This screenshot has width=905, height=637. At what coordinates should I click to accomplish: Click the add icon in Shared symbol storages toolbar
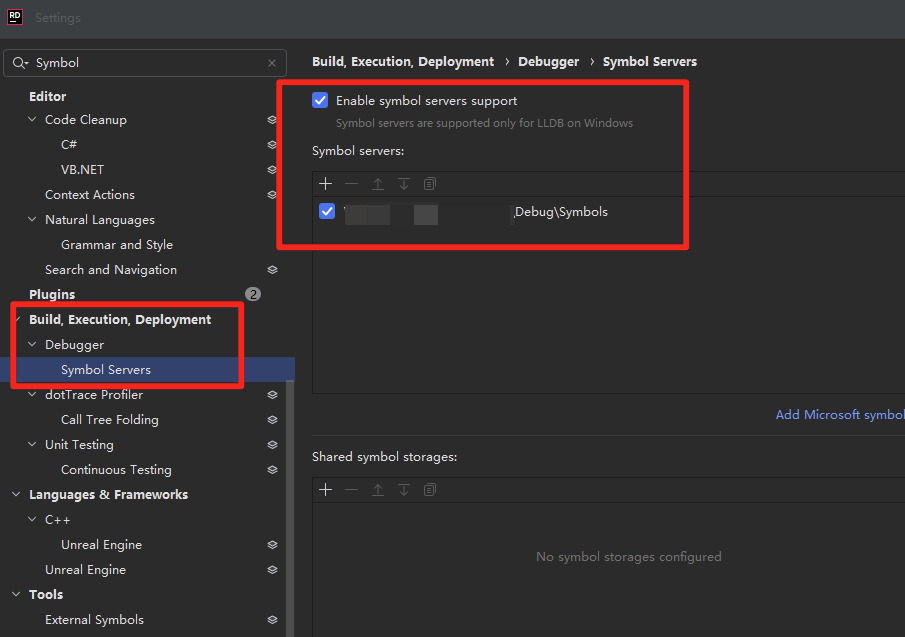(325, 490)
